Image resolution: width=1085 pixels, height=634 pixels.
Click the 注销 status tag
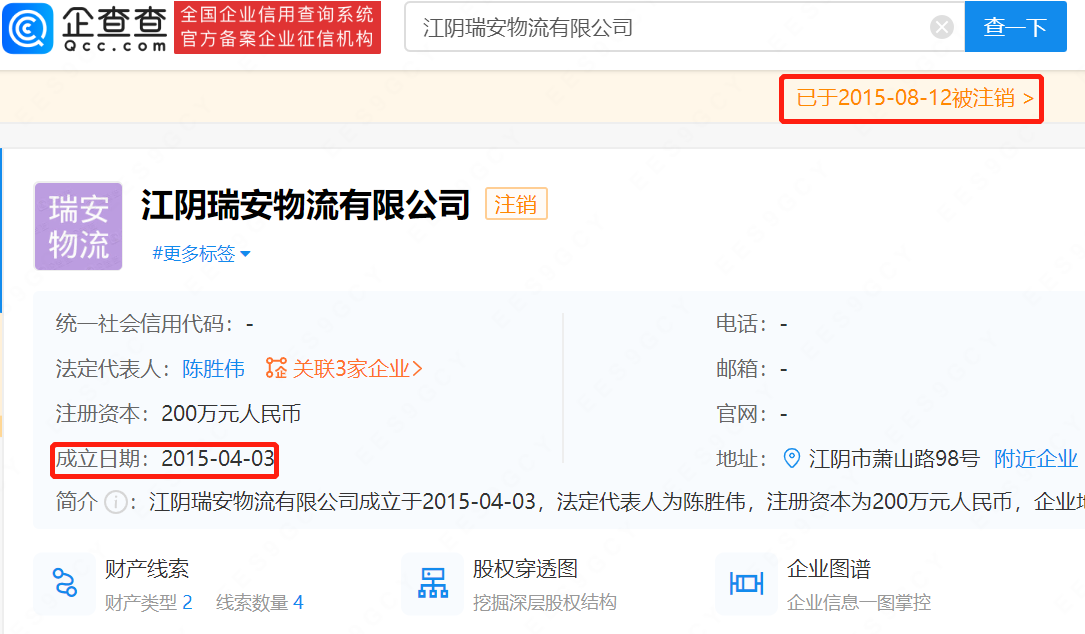click(516, 205)
